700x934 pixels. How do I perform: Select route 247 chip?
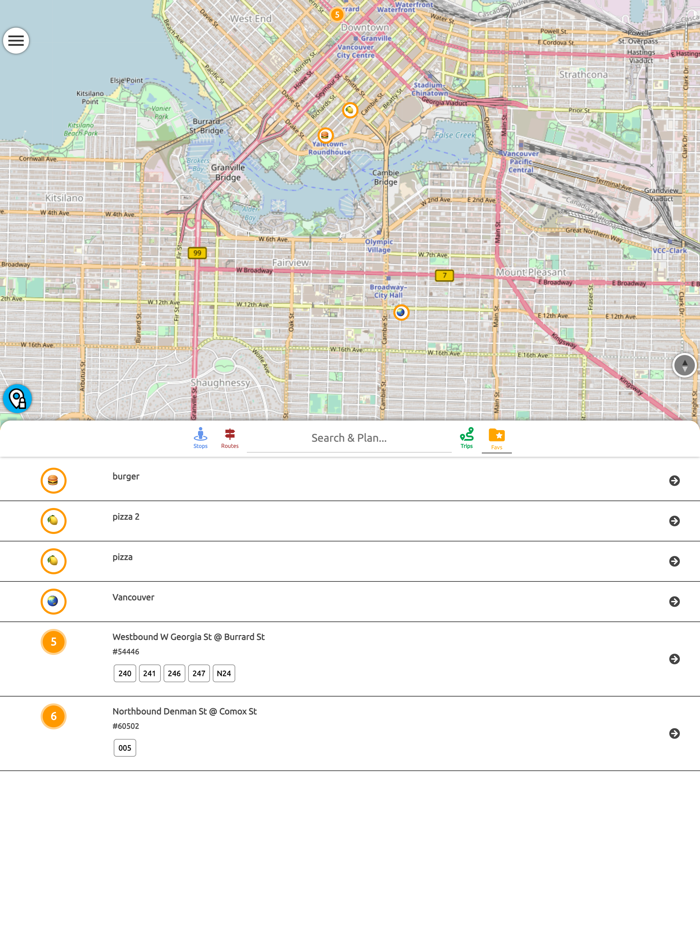coord(199,674)
